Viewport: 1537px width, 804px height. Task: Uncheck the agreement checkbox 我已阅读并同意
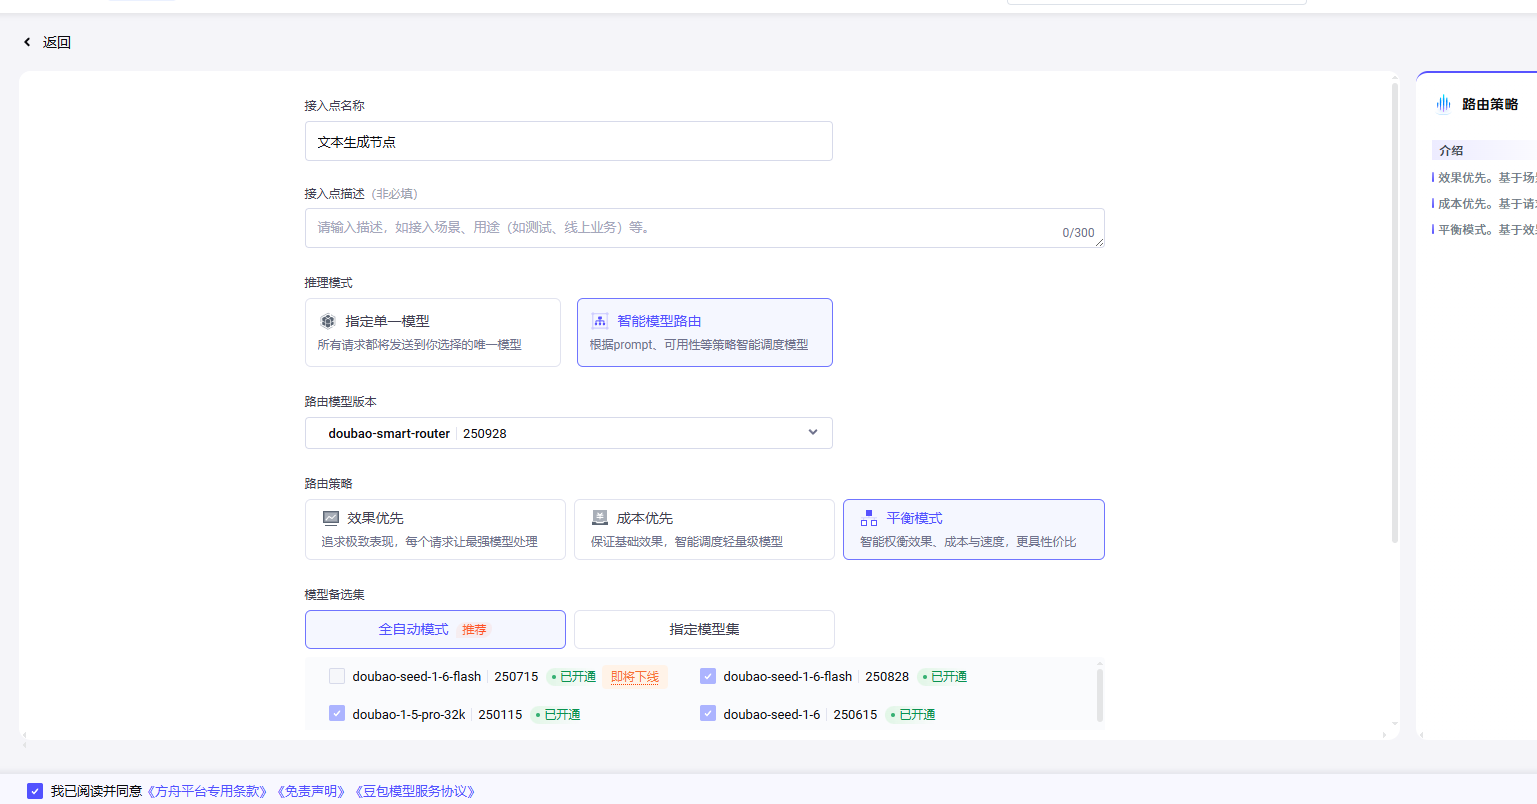[x=35, y=791]
